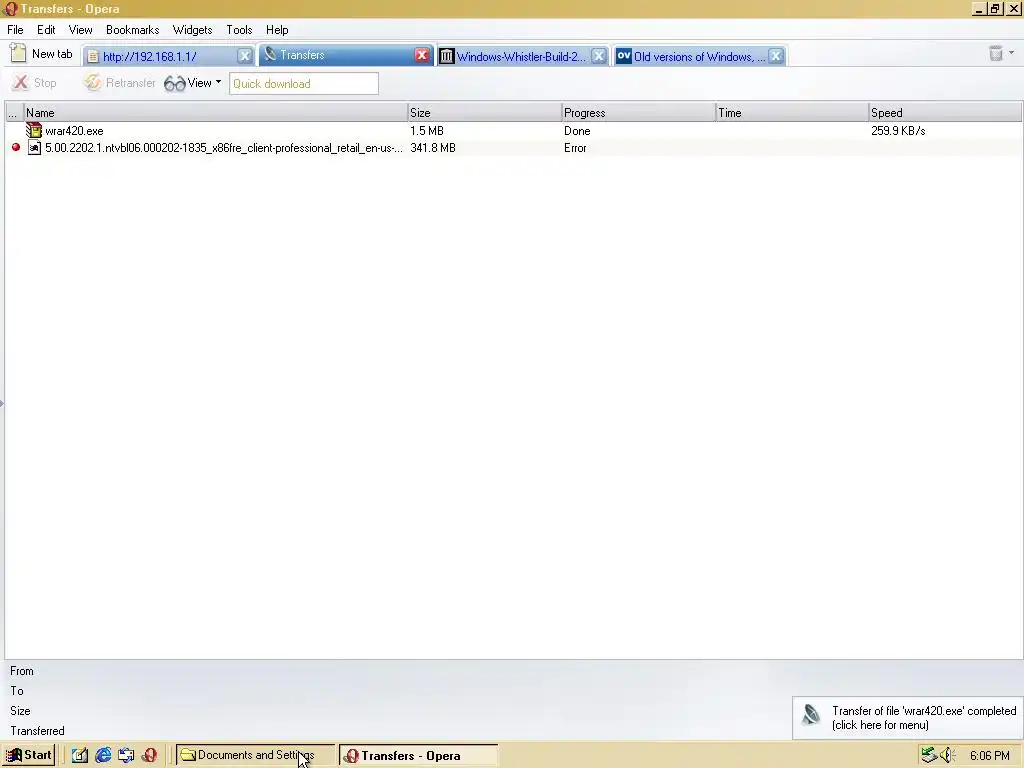The width and height of the screenshot is (1024, 768).
Task: Sort transfers by Time column
Action: click(x=792, y=113)
